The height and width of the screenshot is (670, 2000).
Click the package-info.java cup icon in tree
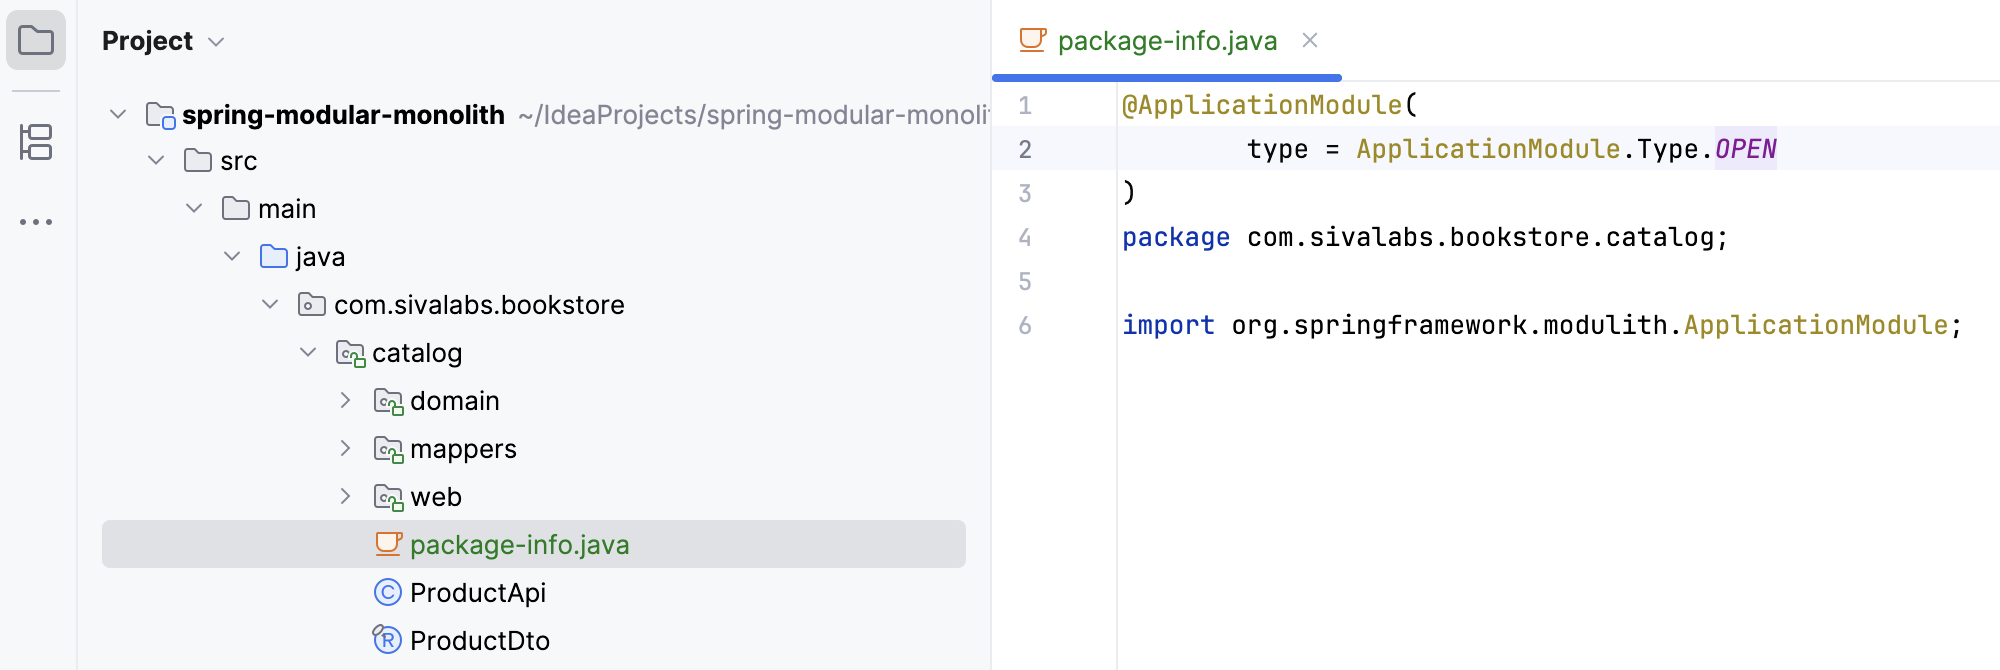[388, 544]
